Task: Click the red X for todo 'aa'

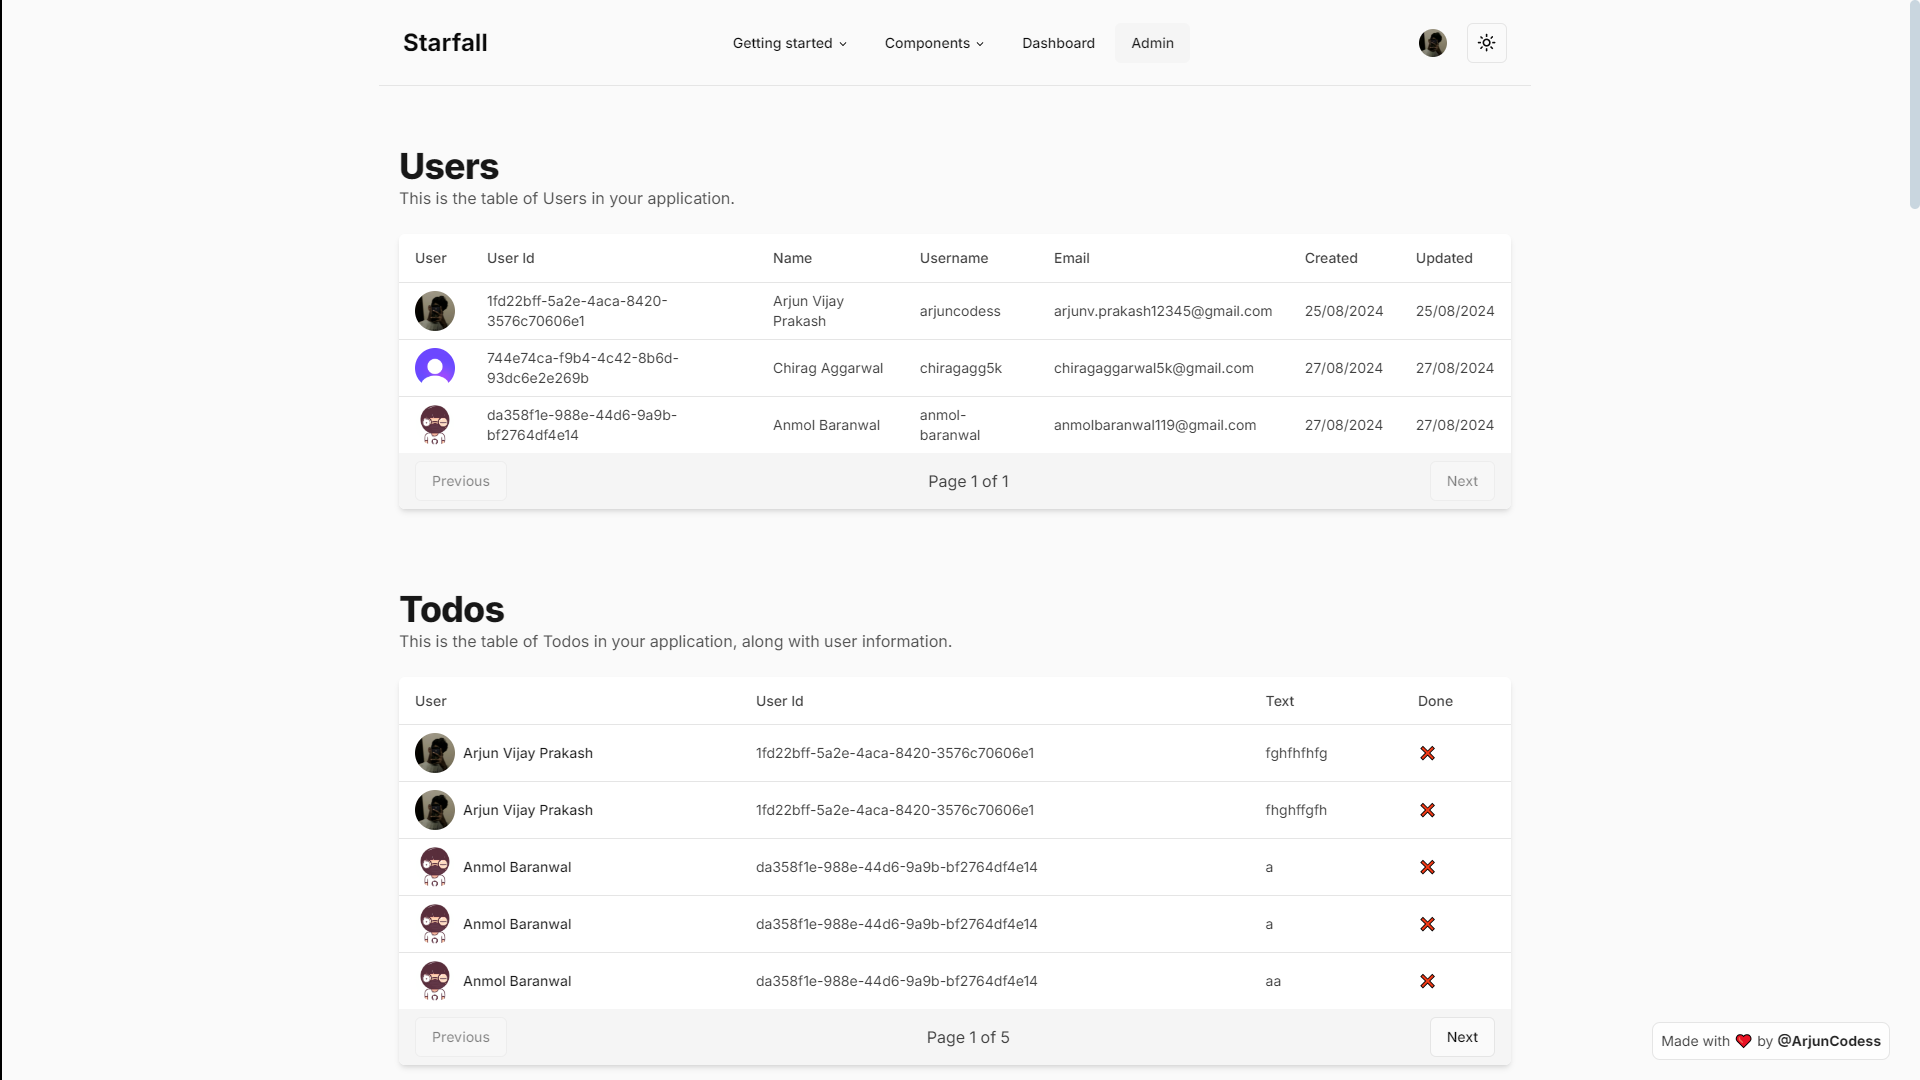Action: click(x=1427, y=981)
